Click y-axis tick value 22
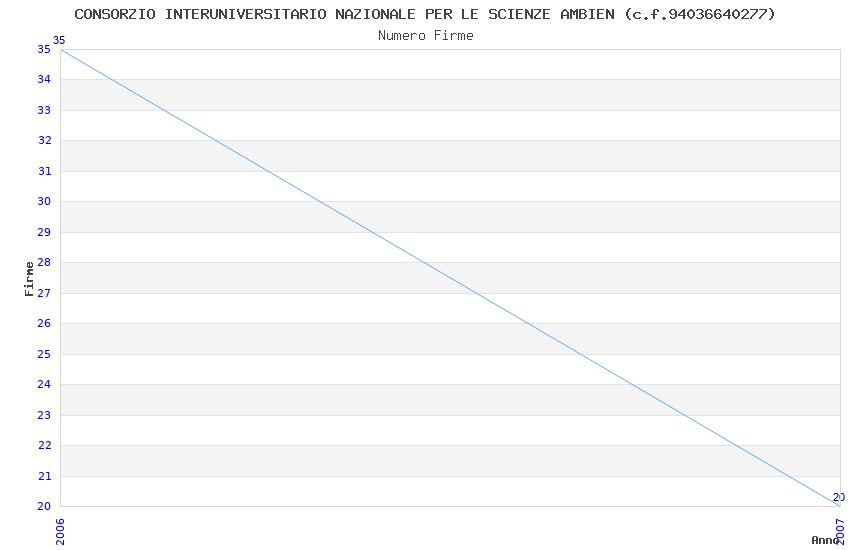The image size is (850, 550). click(44, 445)
